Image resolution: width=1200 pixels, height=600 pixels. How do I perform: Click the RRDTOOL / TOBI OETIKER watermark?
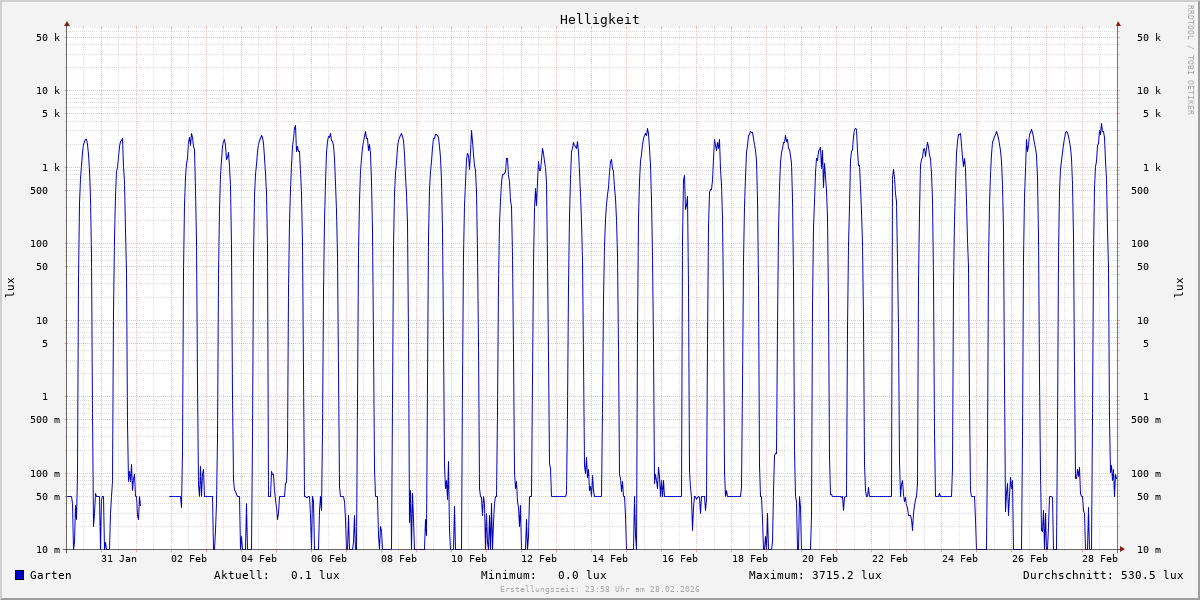(x=1190, y=59)
